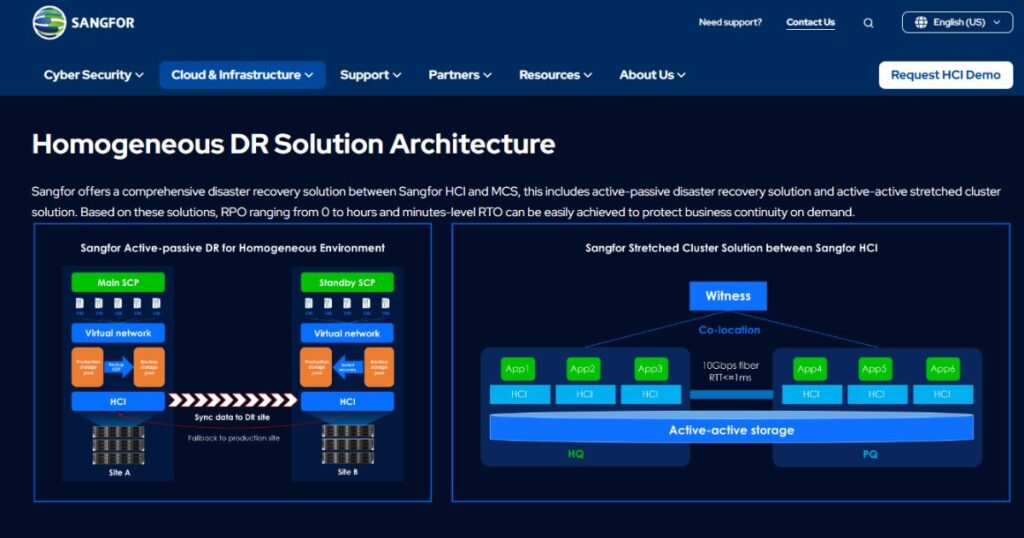Click HCI box above Site B
The image size is (1024, 538).
347,401
